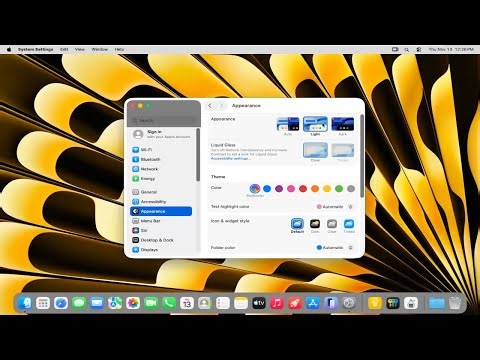The width and height of the screenshot is (480, 360).
Task: Open the Accessibility settings link
Action: [x=231, y=159]
